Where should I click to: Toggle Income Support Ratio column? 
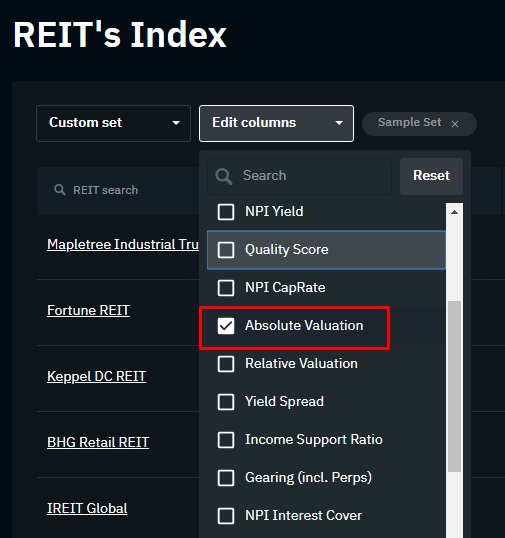click(226, 440)
